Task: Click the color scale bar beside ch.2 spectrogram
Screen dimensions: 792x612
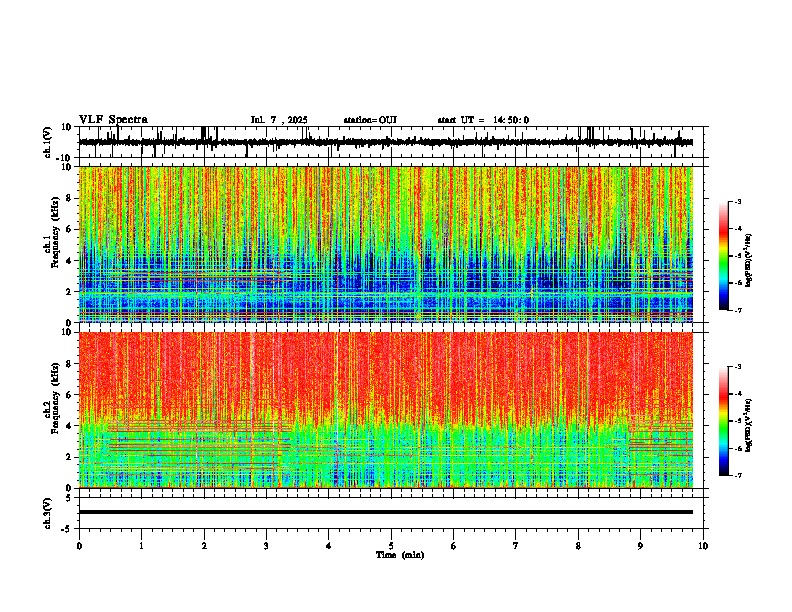Action: click(x=724, y=421)
